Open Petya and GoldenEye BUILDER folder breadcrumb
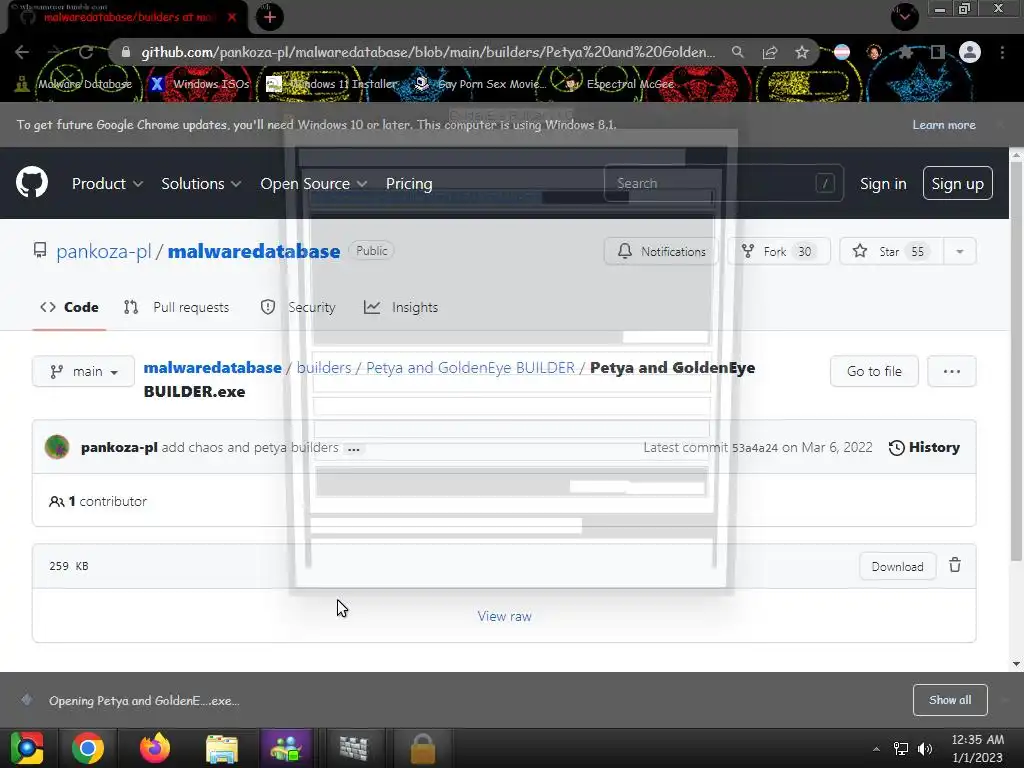Viewport: 1024px width, 768px height. point(470,368)
